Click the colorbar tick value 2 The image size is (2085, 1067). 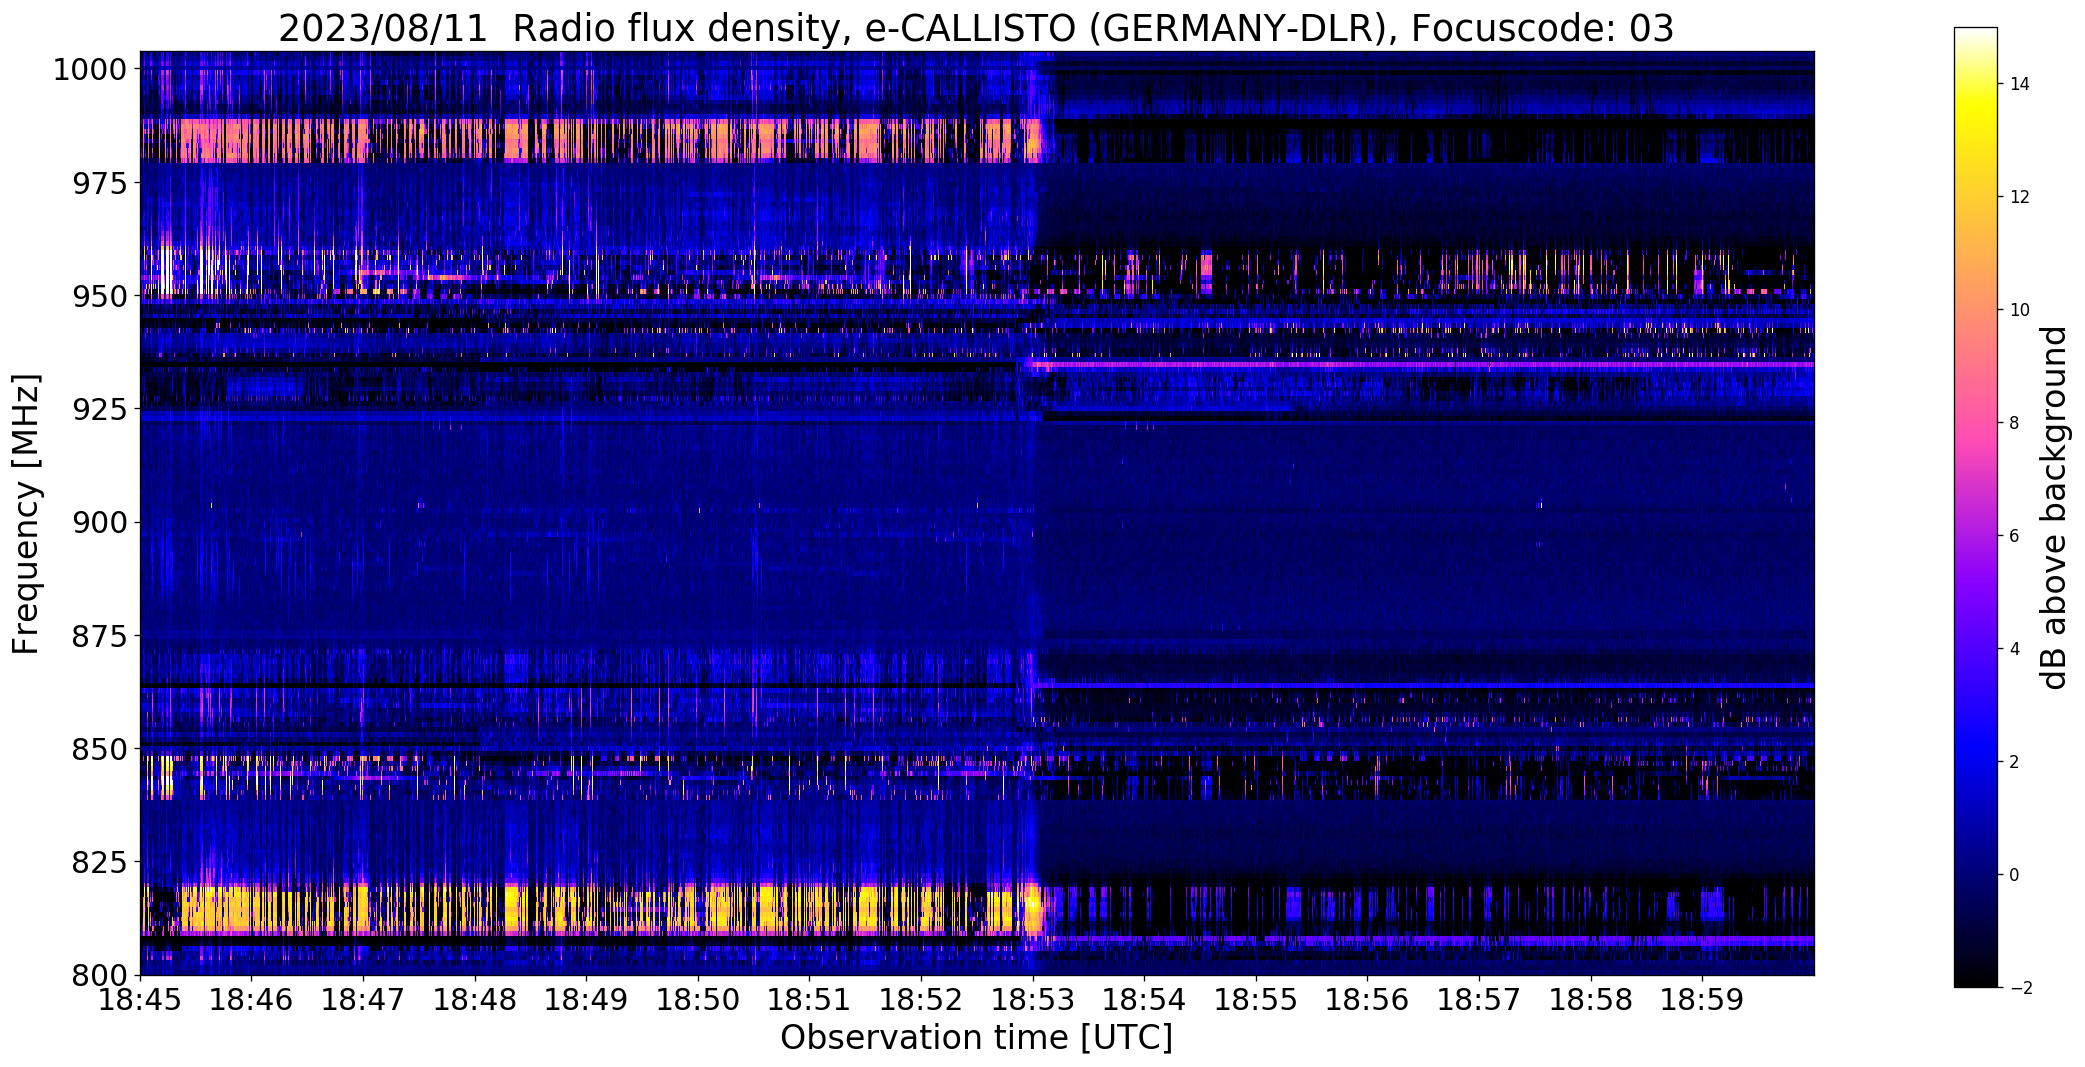[2015, 762]
